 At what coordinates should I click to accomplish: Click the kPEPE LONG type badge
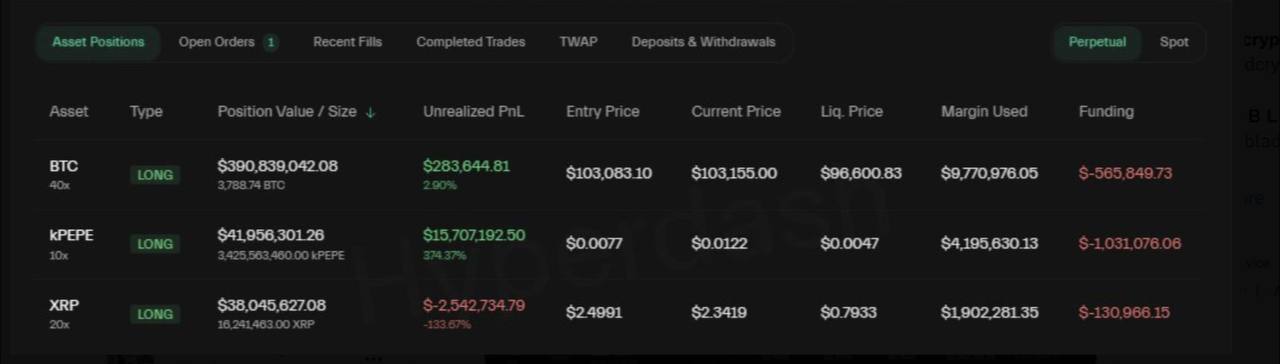[155, 244]
